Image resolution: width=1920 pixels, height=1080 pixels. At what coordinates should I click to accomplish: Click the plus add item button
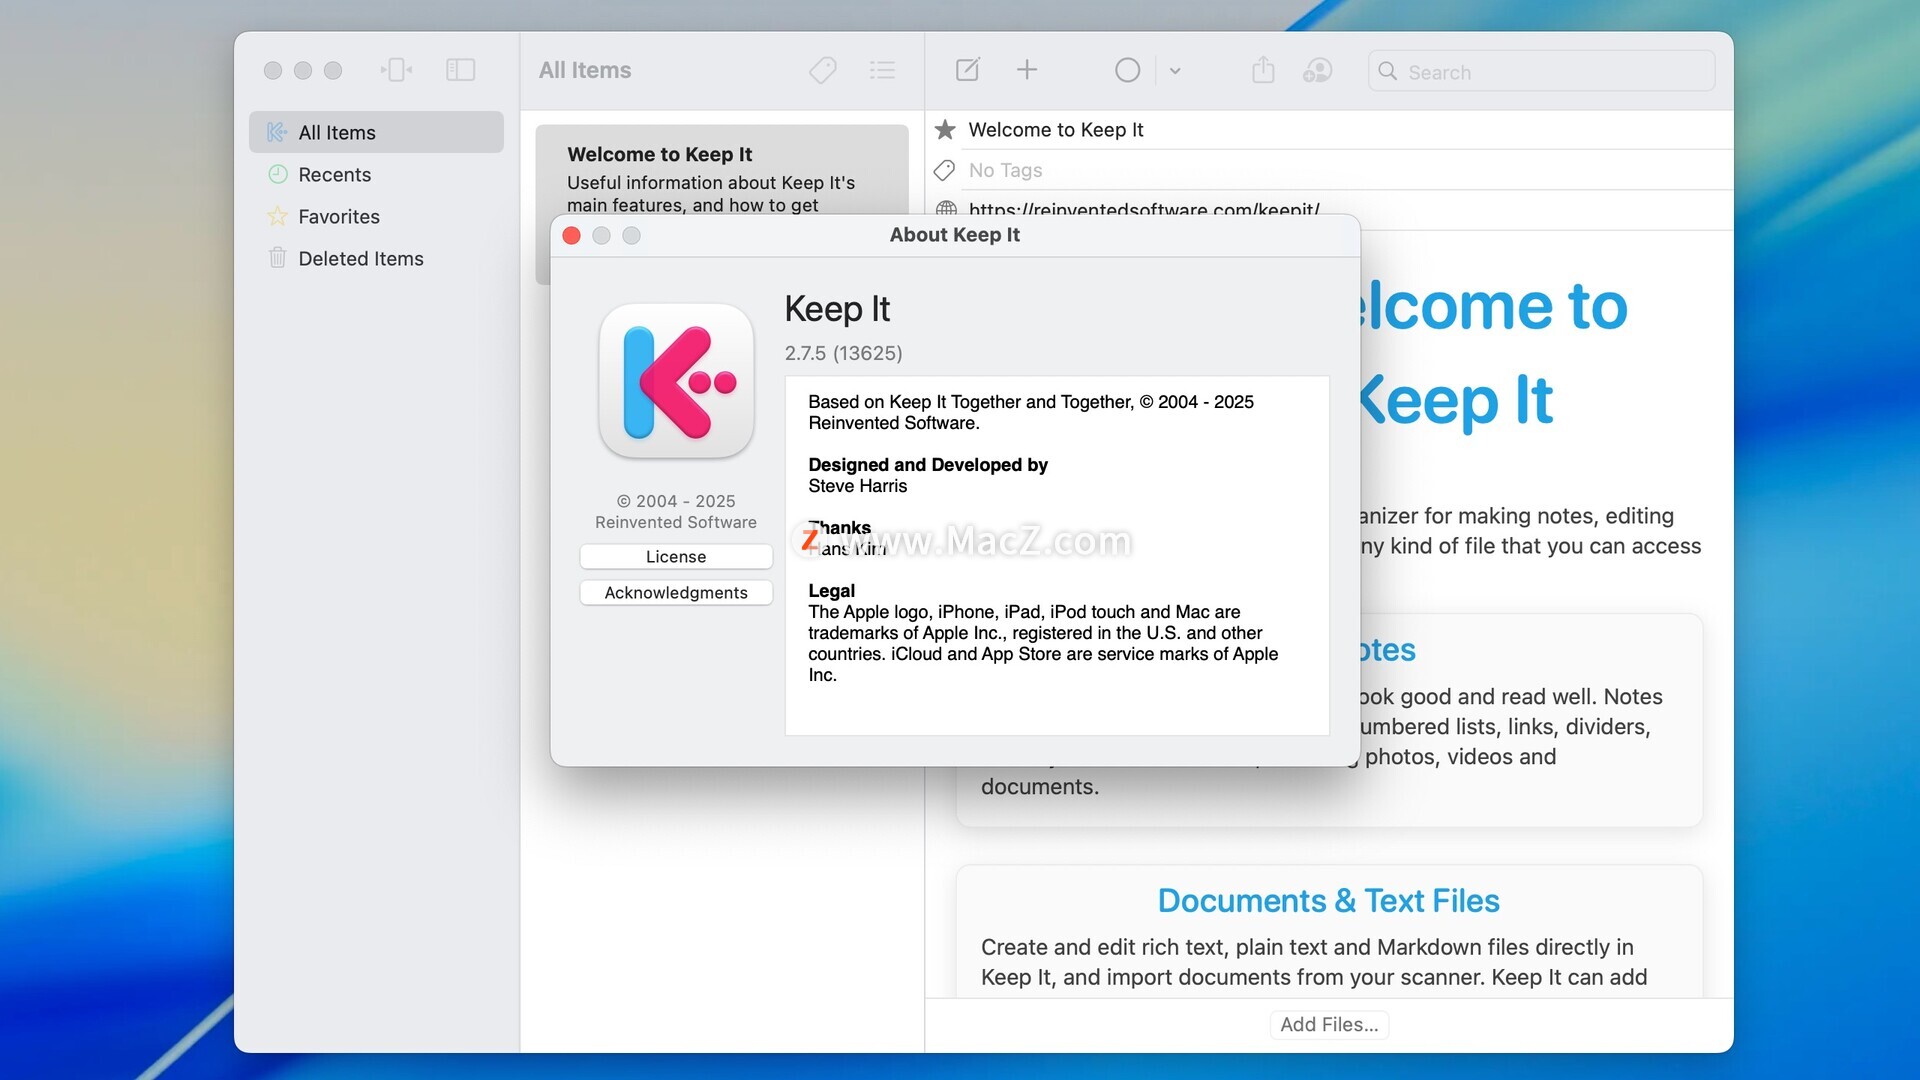pyautogui.click(x=1027, y=70)
